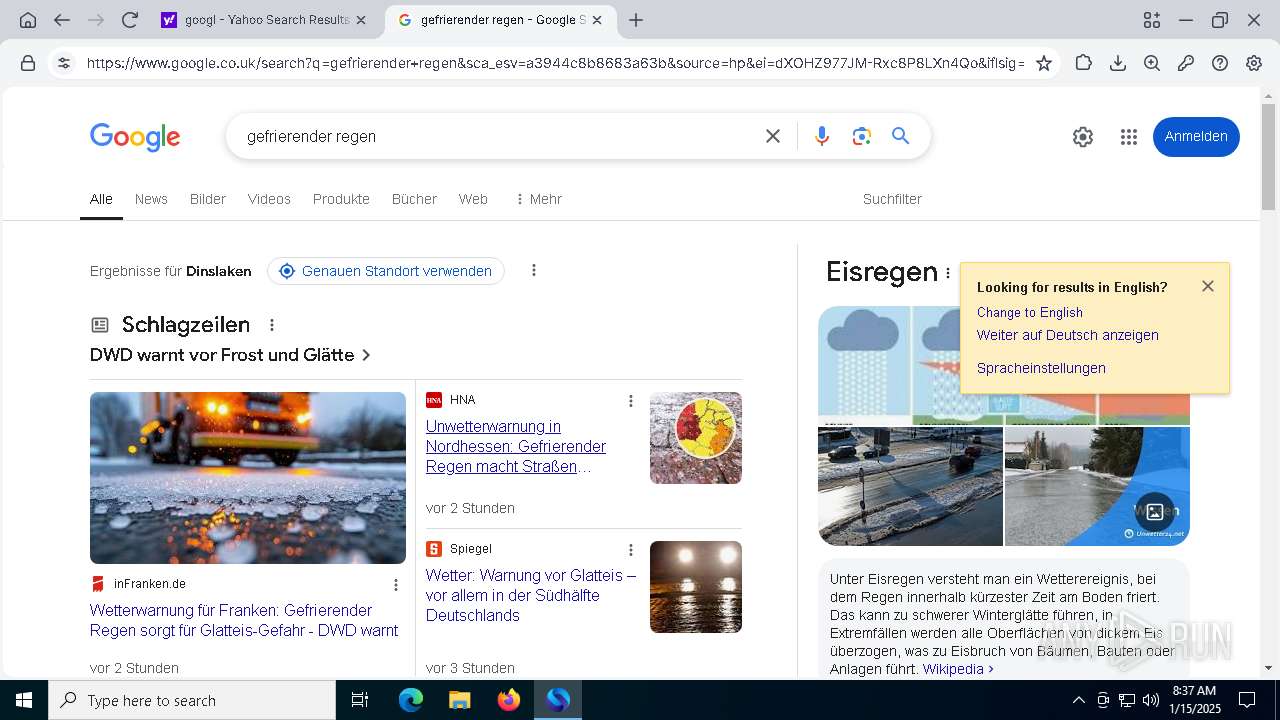Clear the search query with X icon
Viewport: 1280px width, 720px height.
coord(773,136)
